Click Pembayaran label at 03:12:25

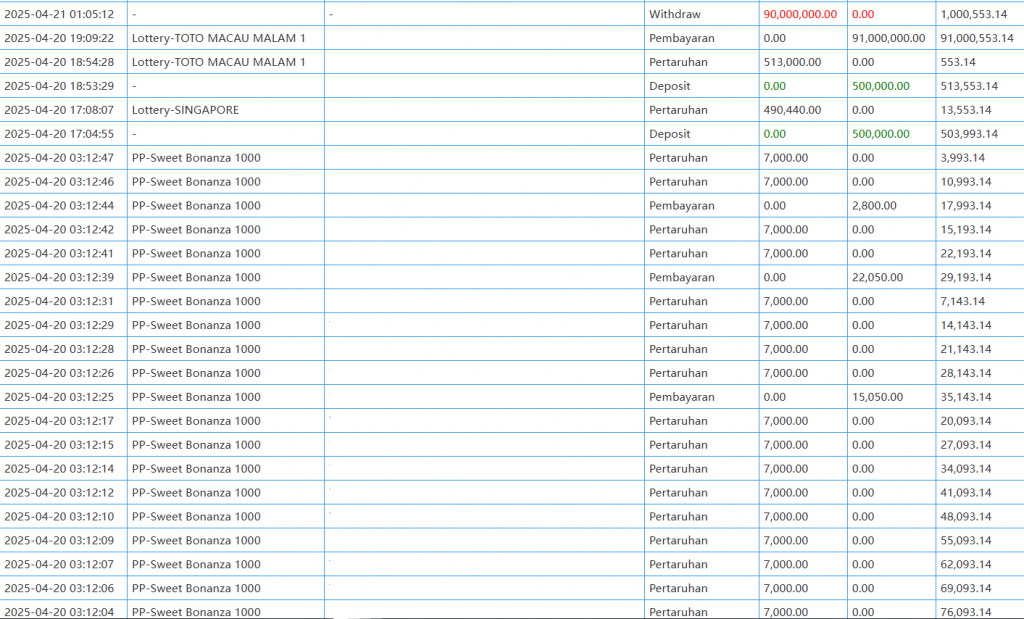(681, 397)
